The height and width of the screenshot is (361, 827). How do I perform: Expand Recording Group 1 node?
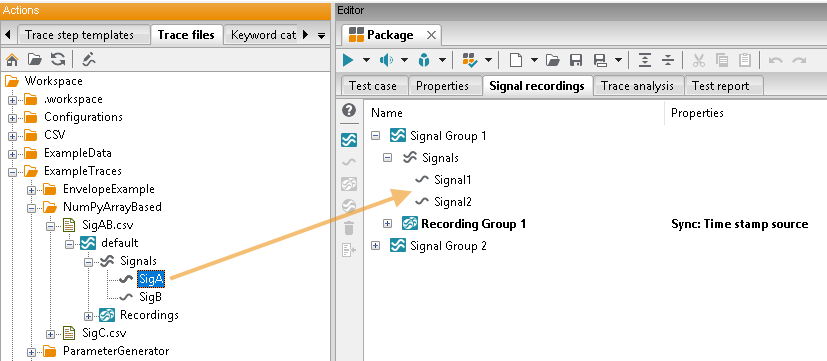[x=388, y=224]
